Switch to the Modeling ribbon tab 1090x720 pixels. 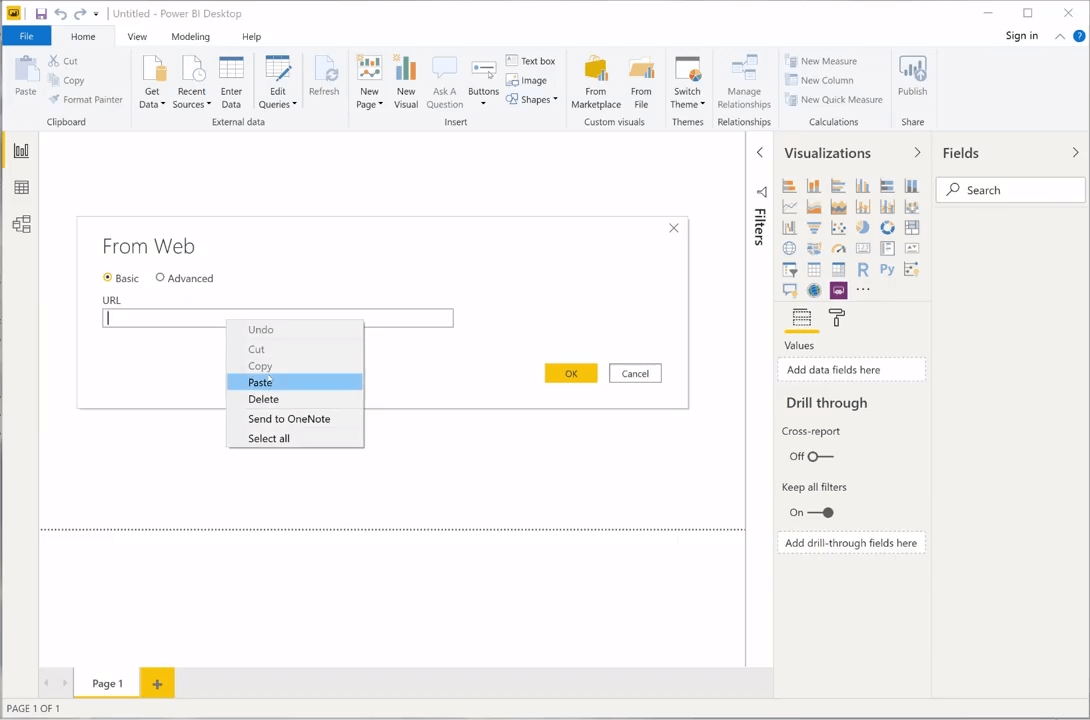(190, 37)
